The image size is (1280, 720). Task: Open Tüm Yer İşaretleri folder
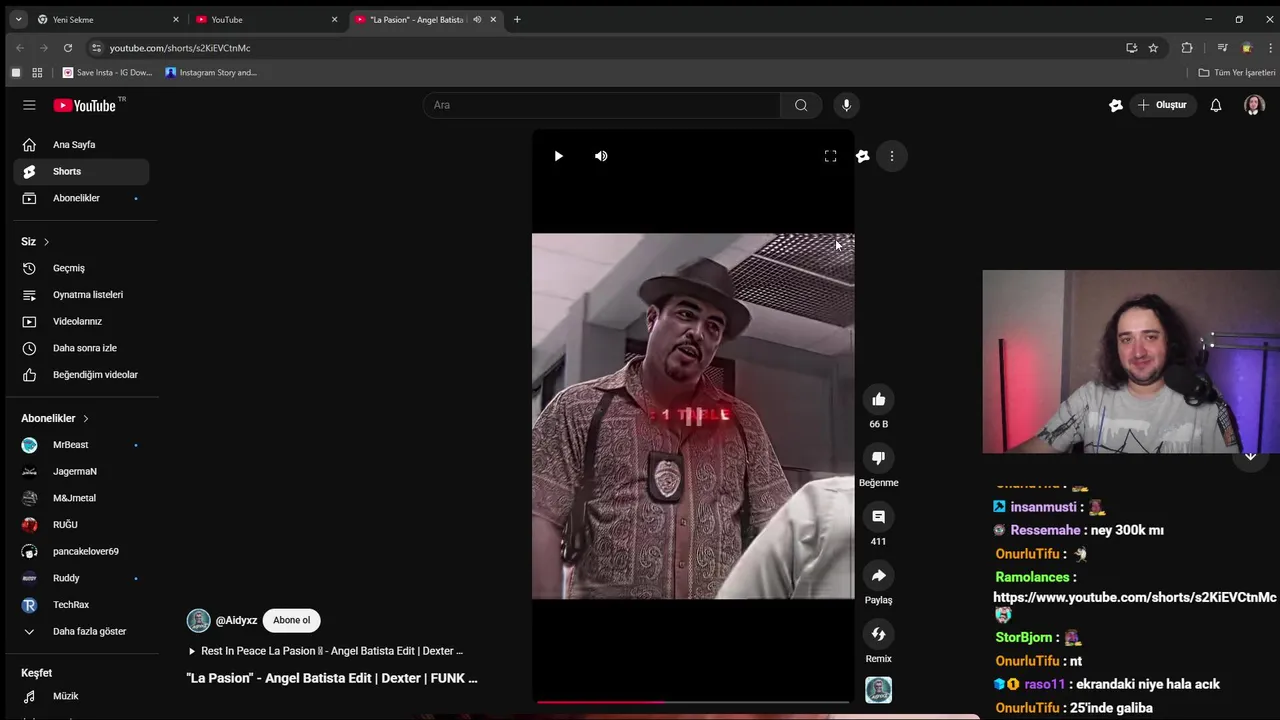point(1237,72)
